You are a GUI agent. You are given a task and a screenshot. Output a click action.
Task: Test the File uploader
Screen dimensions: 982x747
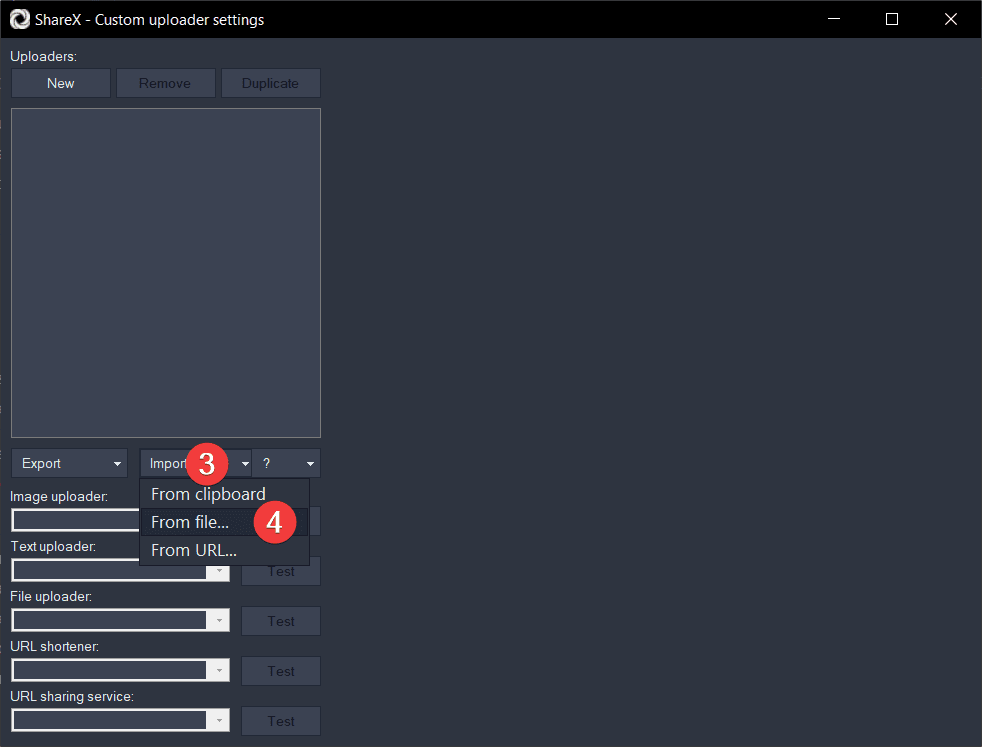[281, 621]
